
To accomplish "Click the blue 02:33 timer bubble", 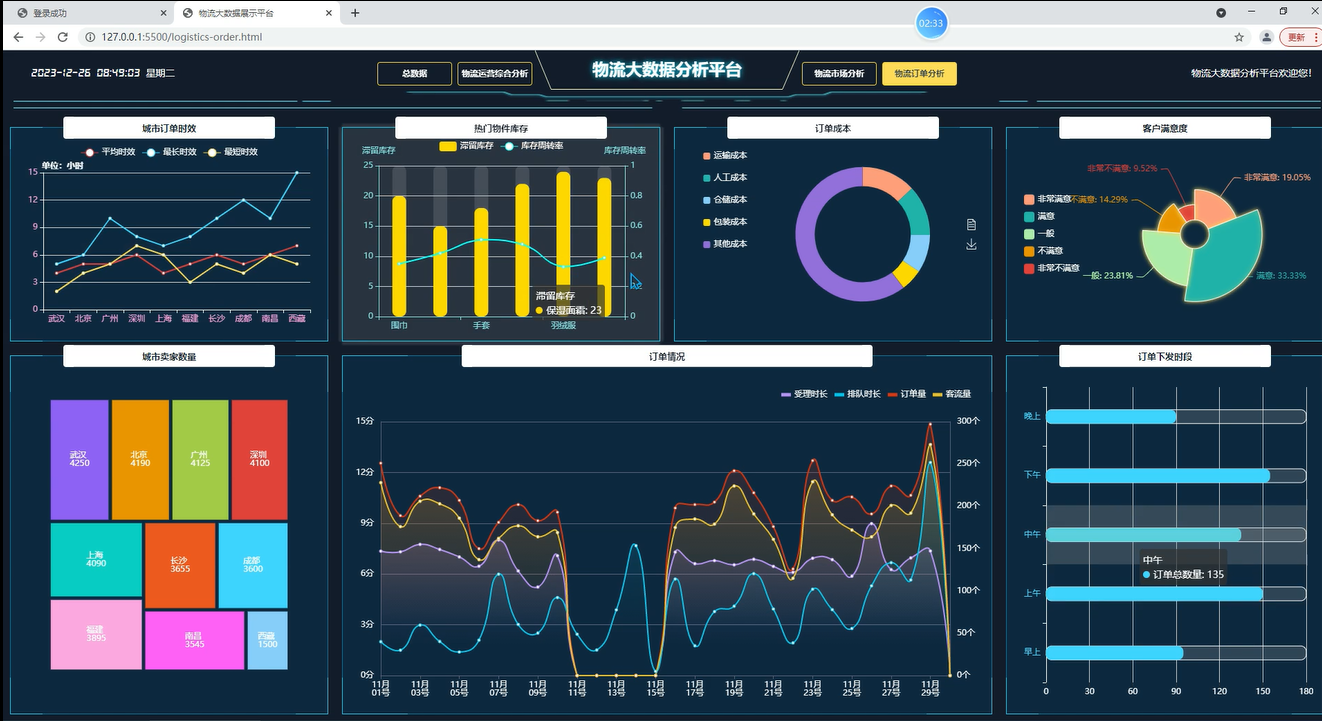I will point(931,23).
